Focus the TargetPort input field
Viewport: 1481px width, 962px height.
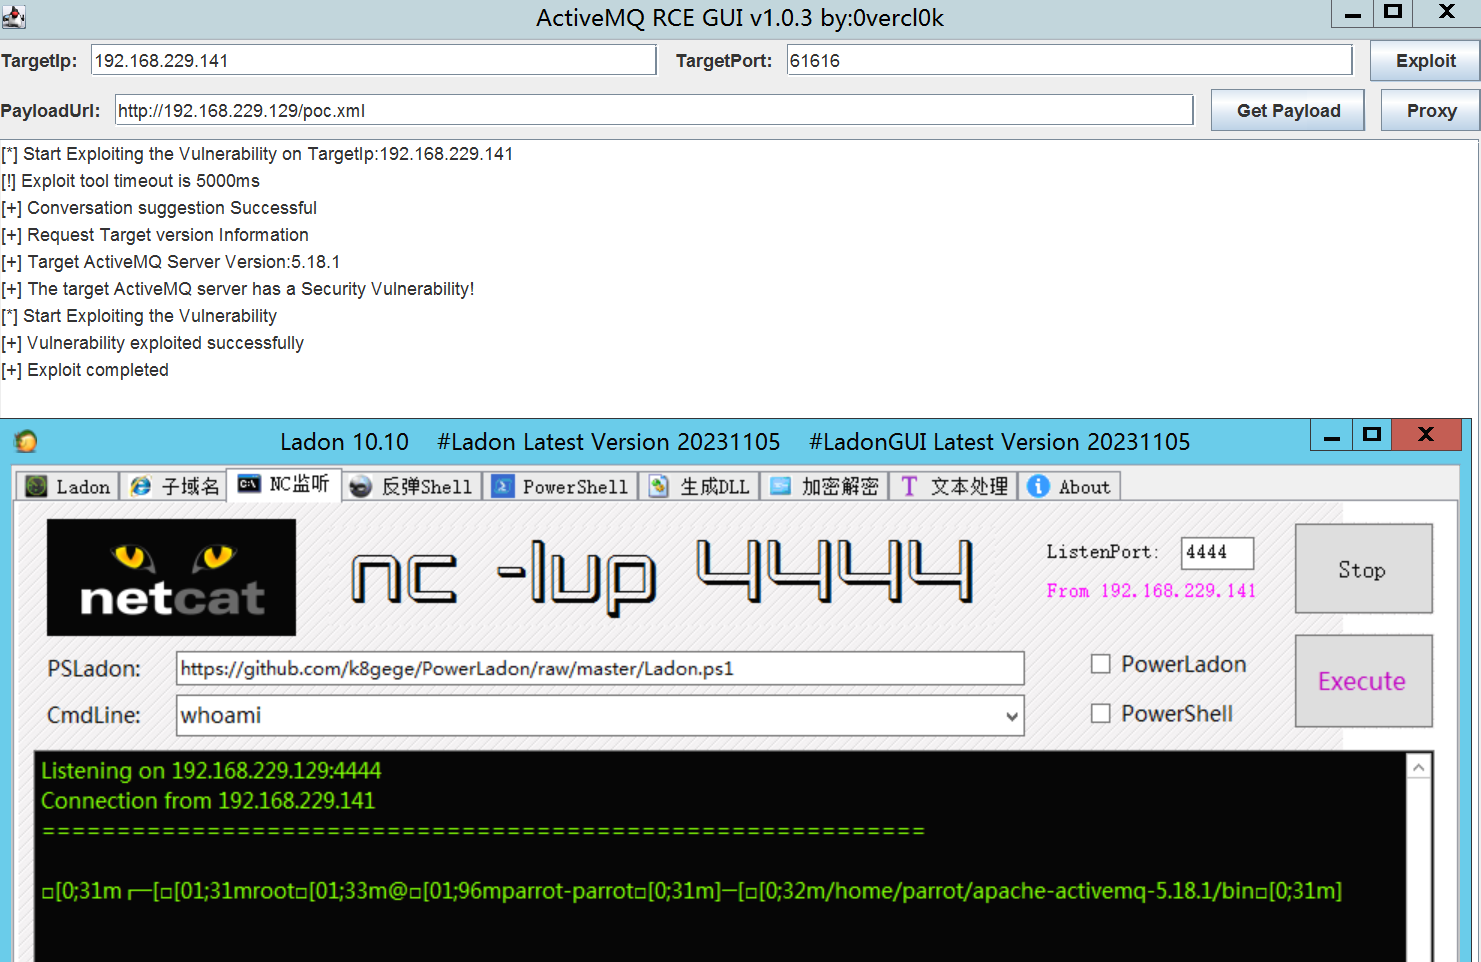pyautogui.click(x=1069, y=60)
